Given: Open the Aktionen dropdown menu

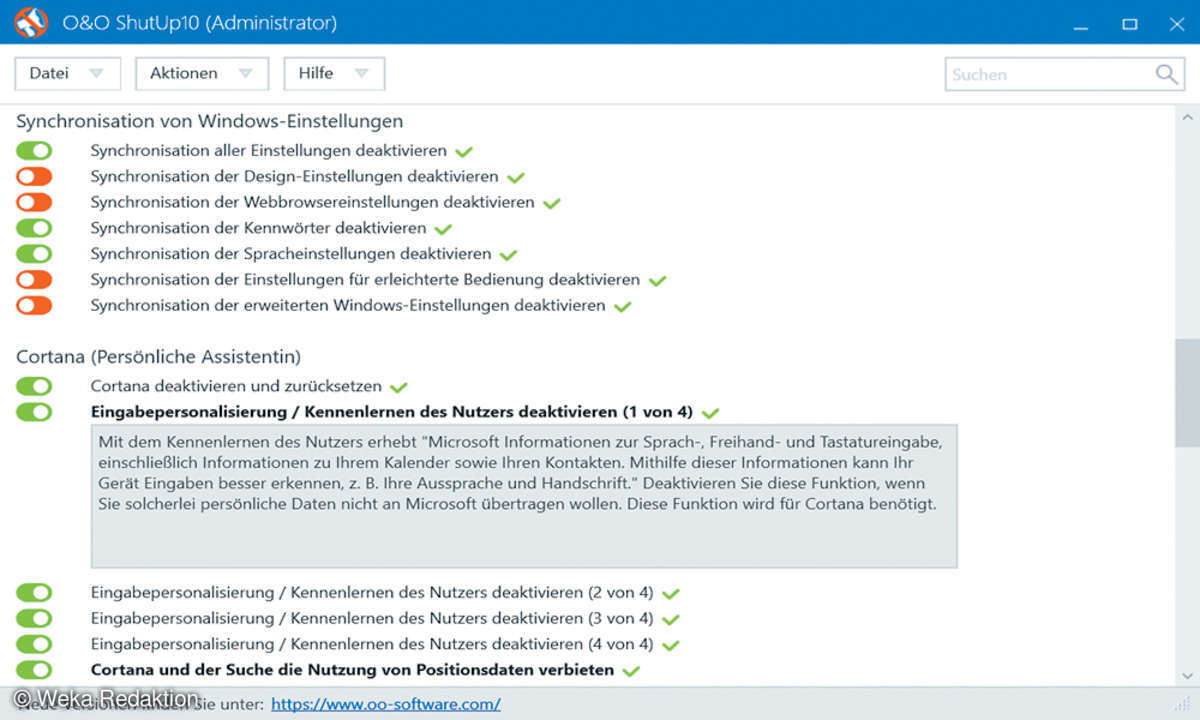Looking at the screenshot, I should pyautogui.click(x=202, y=73).
